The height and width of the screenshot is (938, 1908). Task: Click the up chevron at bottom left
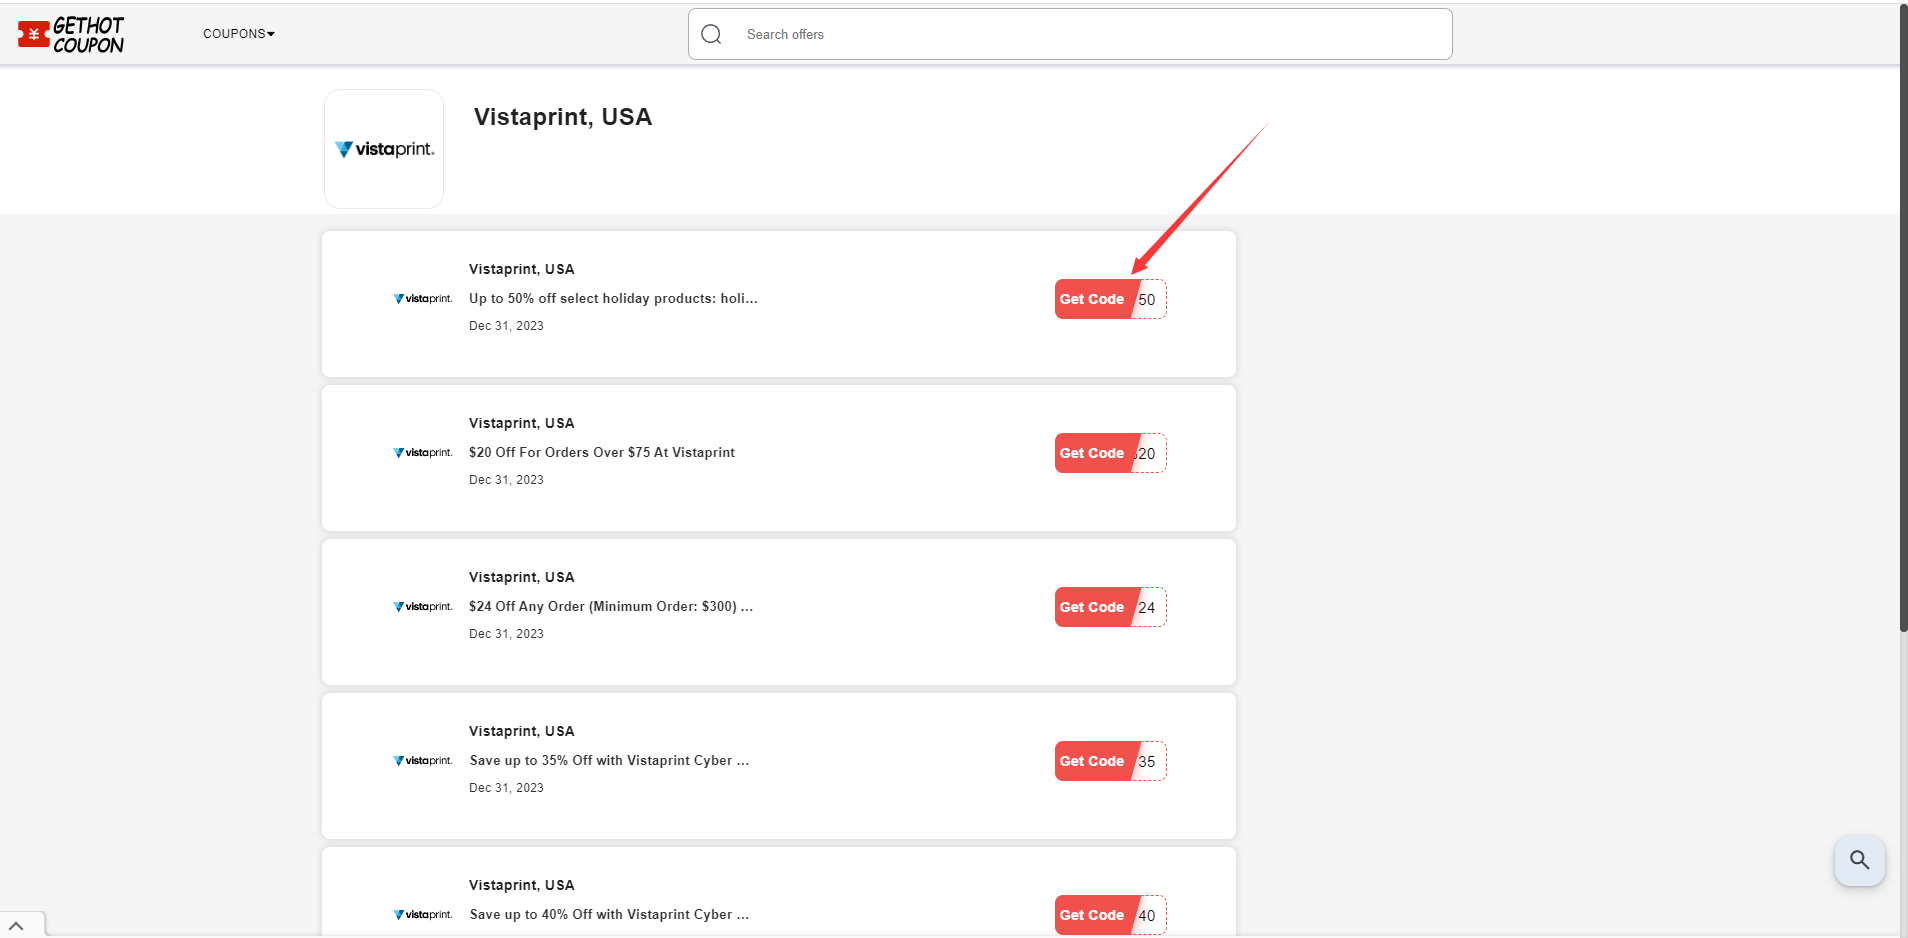pyautogui.click(x=16, y=926)
